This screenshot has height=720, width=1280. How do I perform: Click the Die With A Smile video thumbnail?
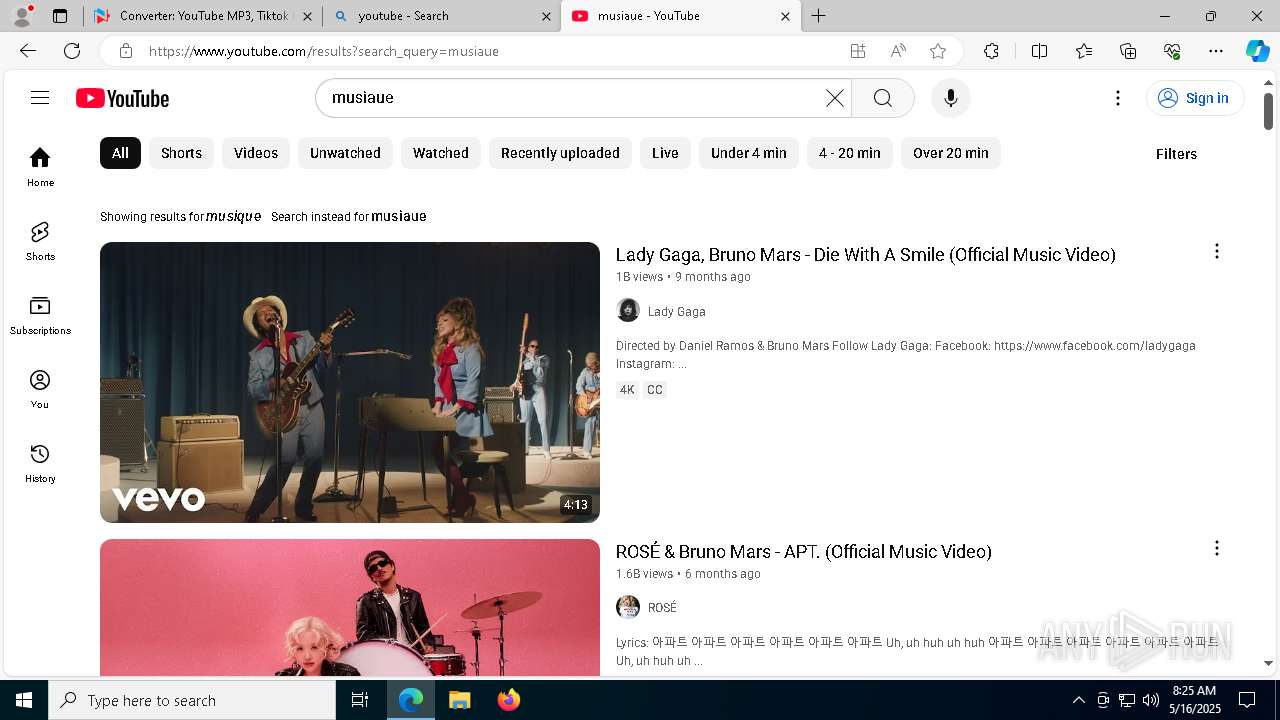350,382
